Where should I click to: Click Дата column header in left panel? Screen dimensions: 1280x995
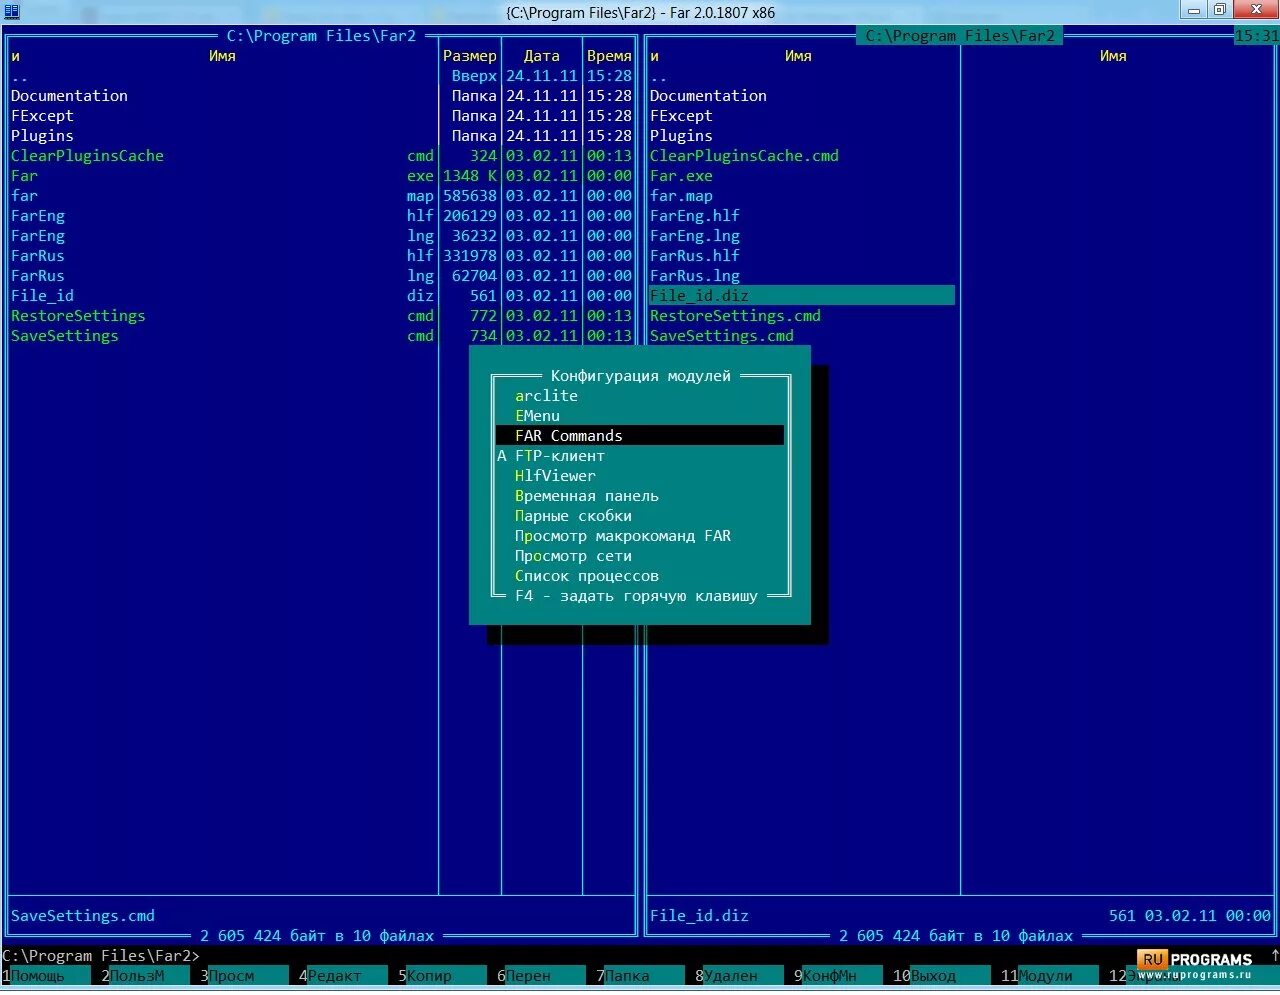[541, 56]
